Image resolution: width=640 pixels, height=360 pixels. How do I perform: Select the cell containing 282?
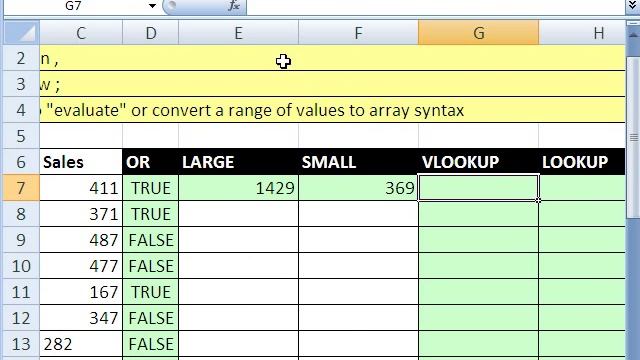tap(81, 344)
